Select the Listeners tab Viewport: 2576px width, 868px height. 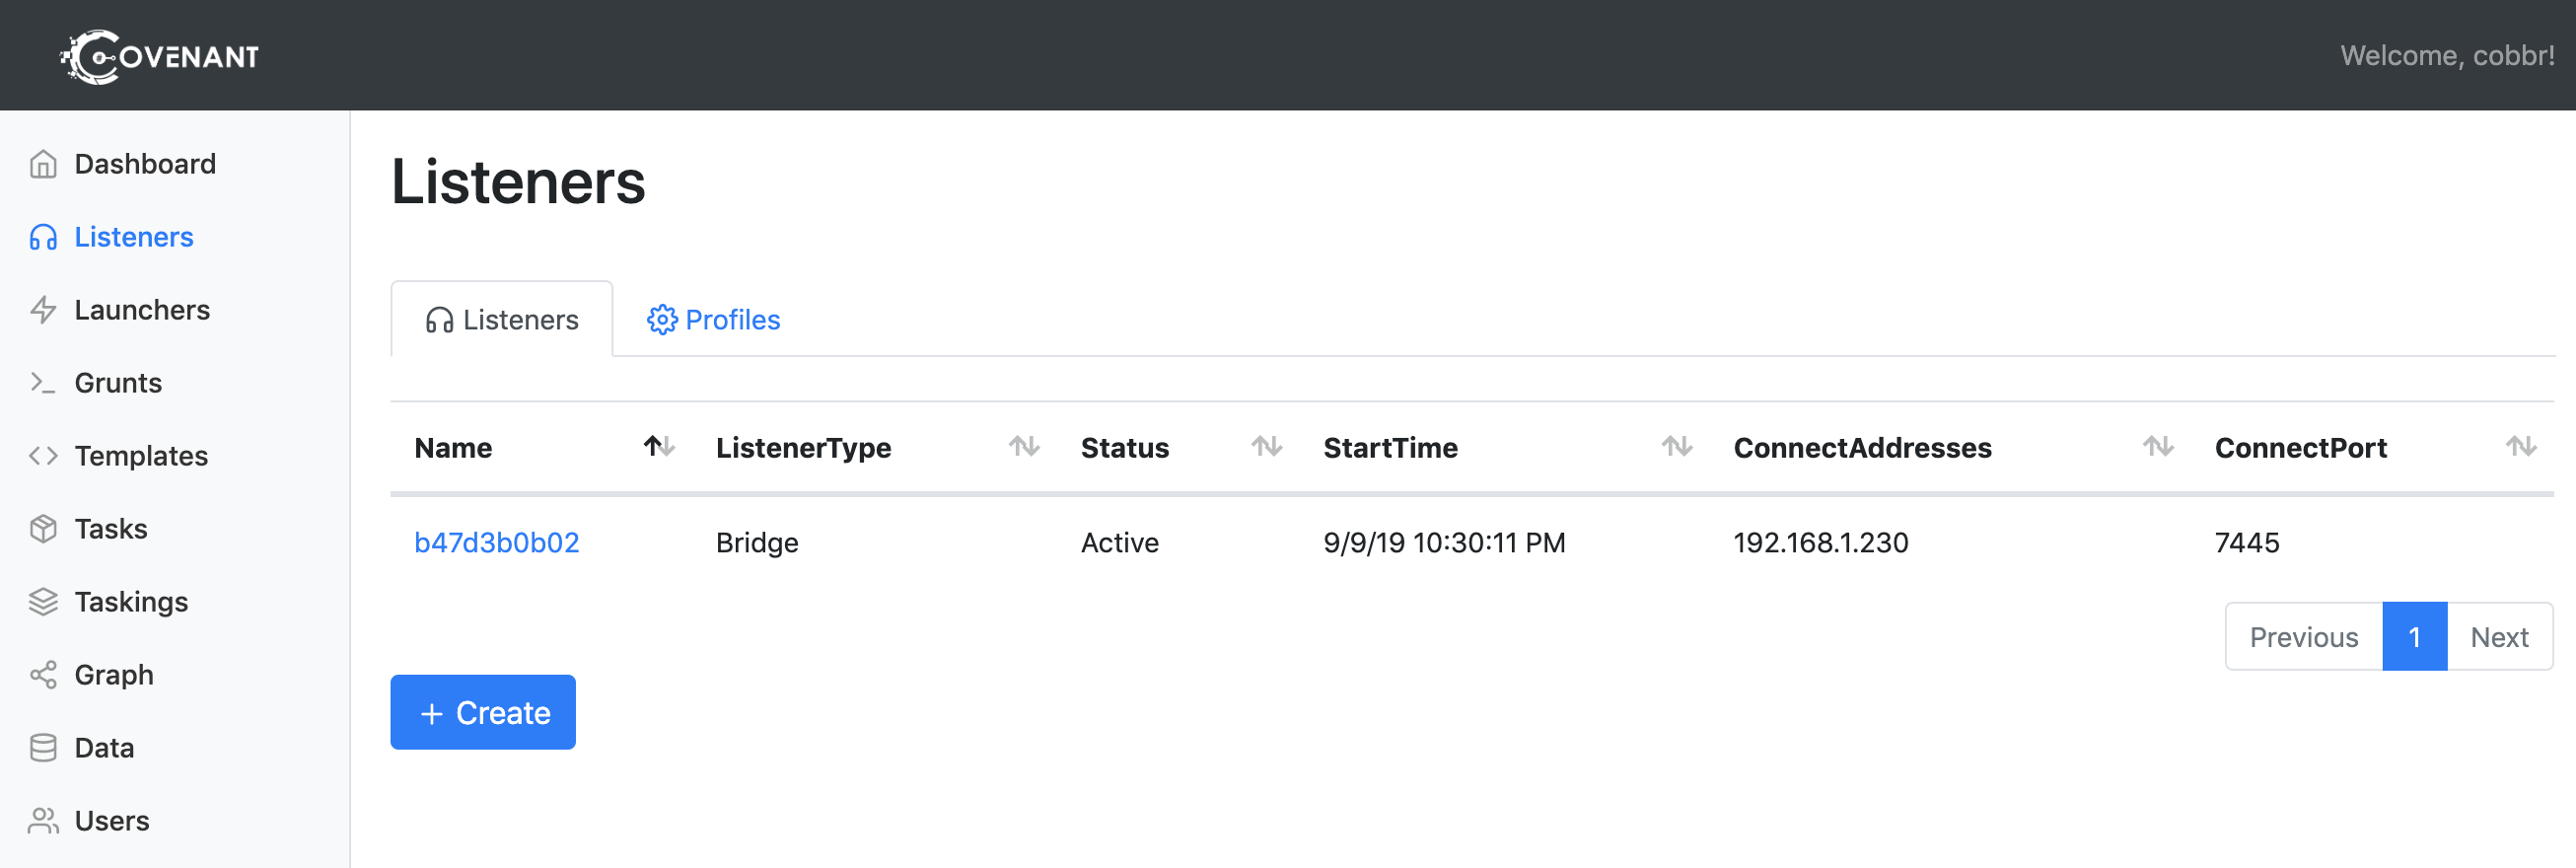502,320
